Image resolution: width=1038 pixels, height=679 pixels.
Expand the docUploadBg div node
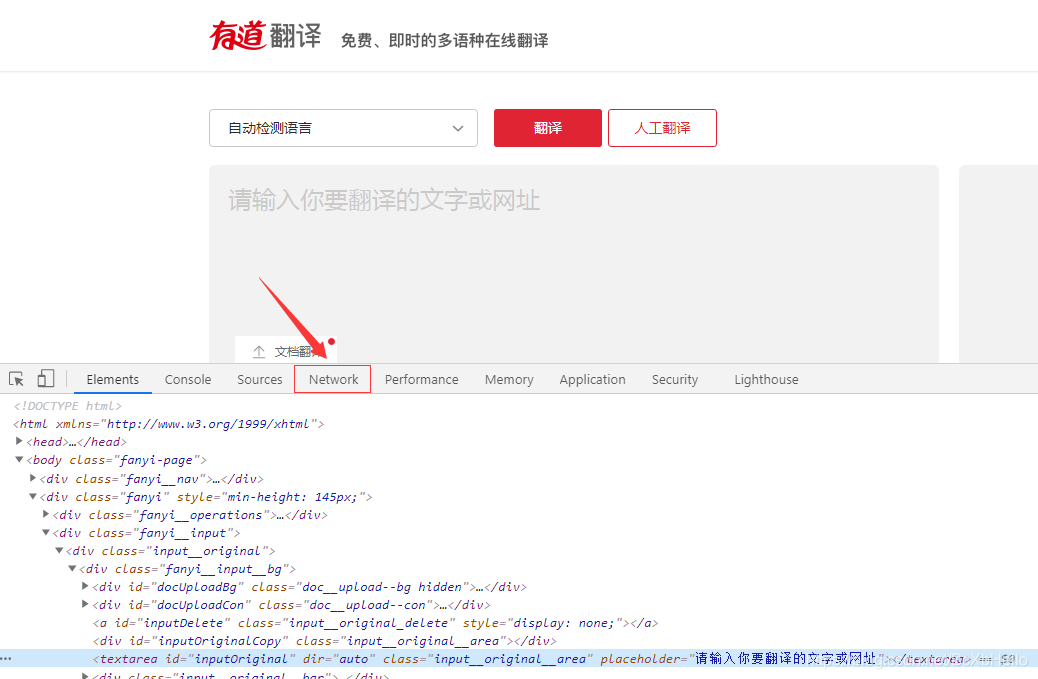85,586
